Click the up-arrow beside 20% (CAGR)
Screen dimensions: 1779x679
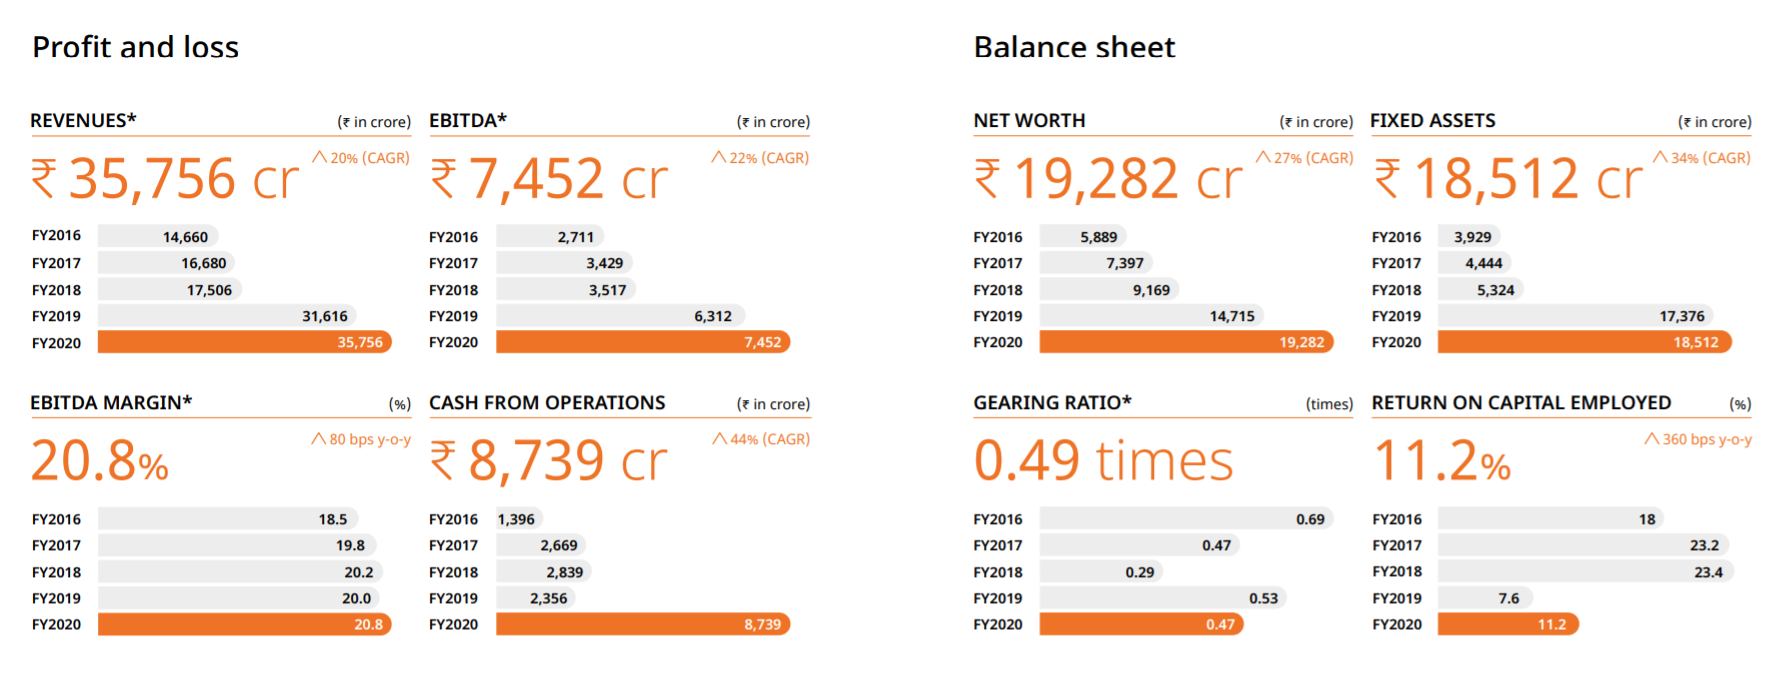pos(320,157)
